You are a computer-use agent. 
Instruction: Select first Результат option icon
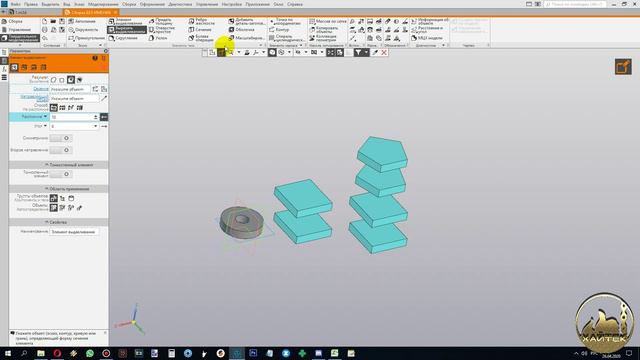point(53,80)
